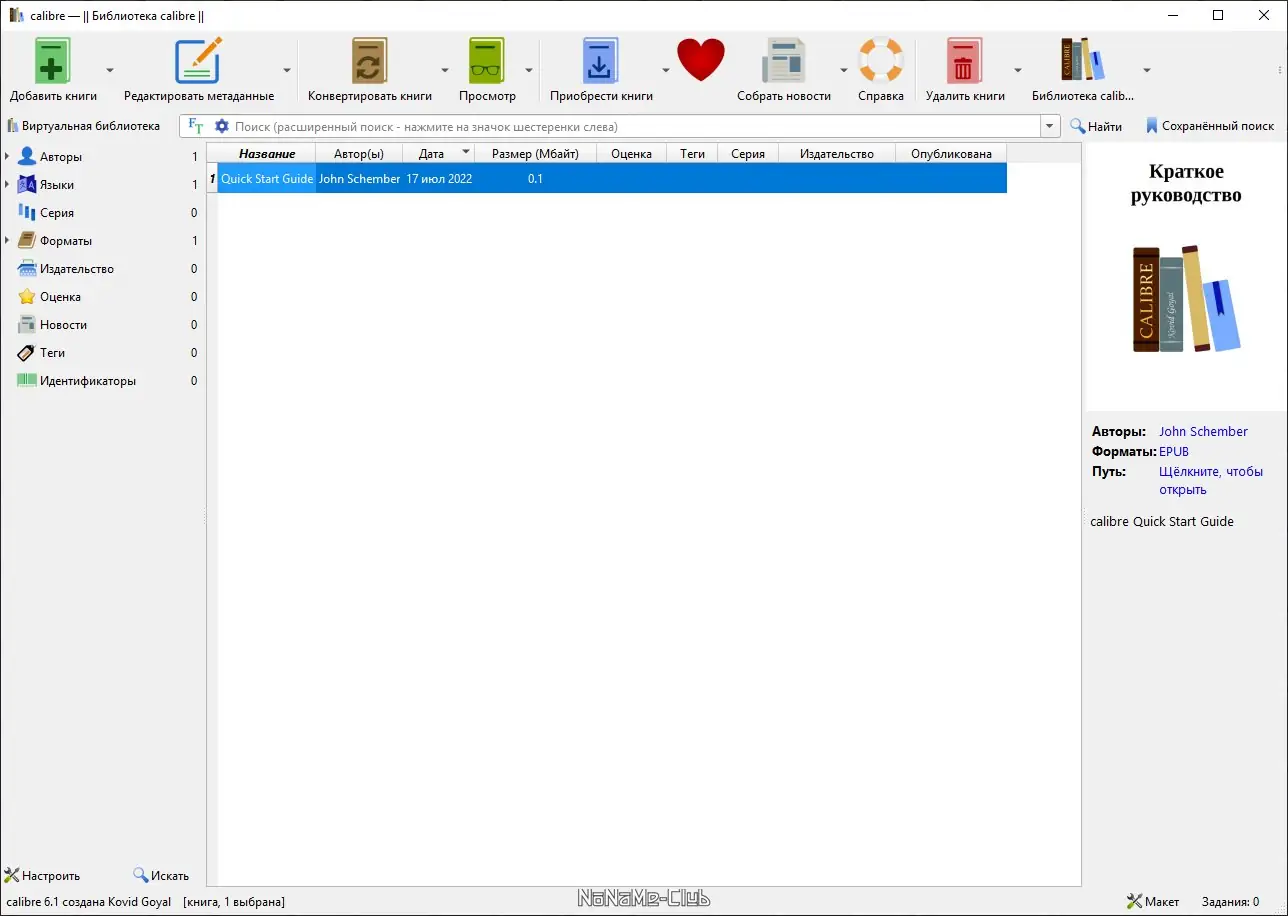Click the Add books green icon
1288x916 pixels.
tap(53, 61)
